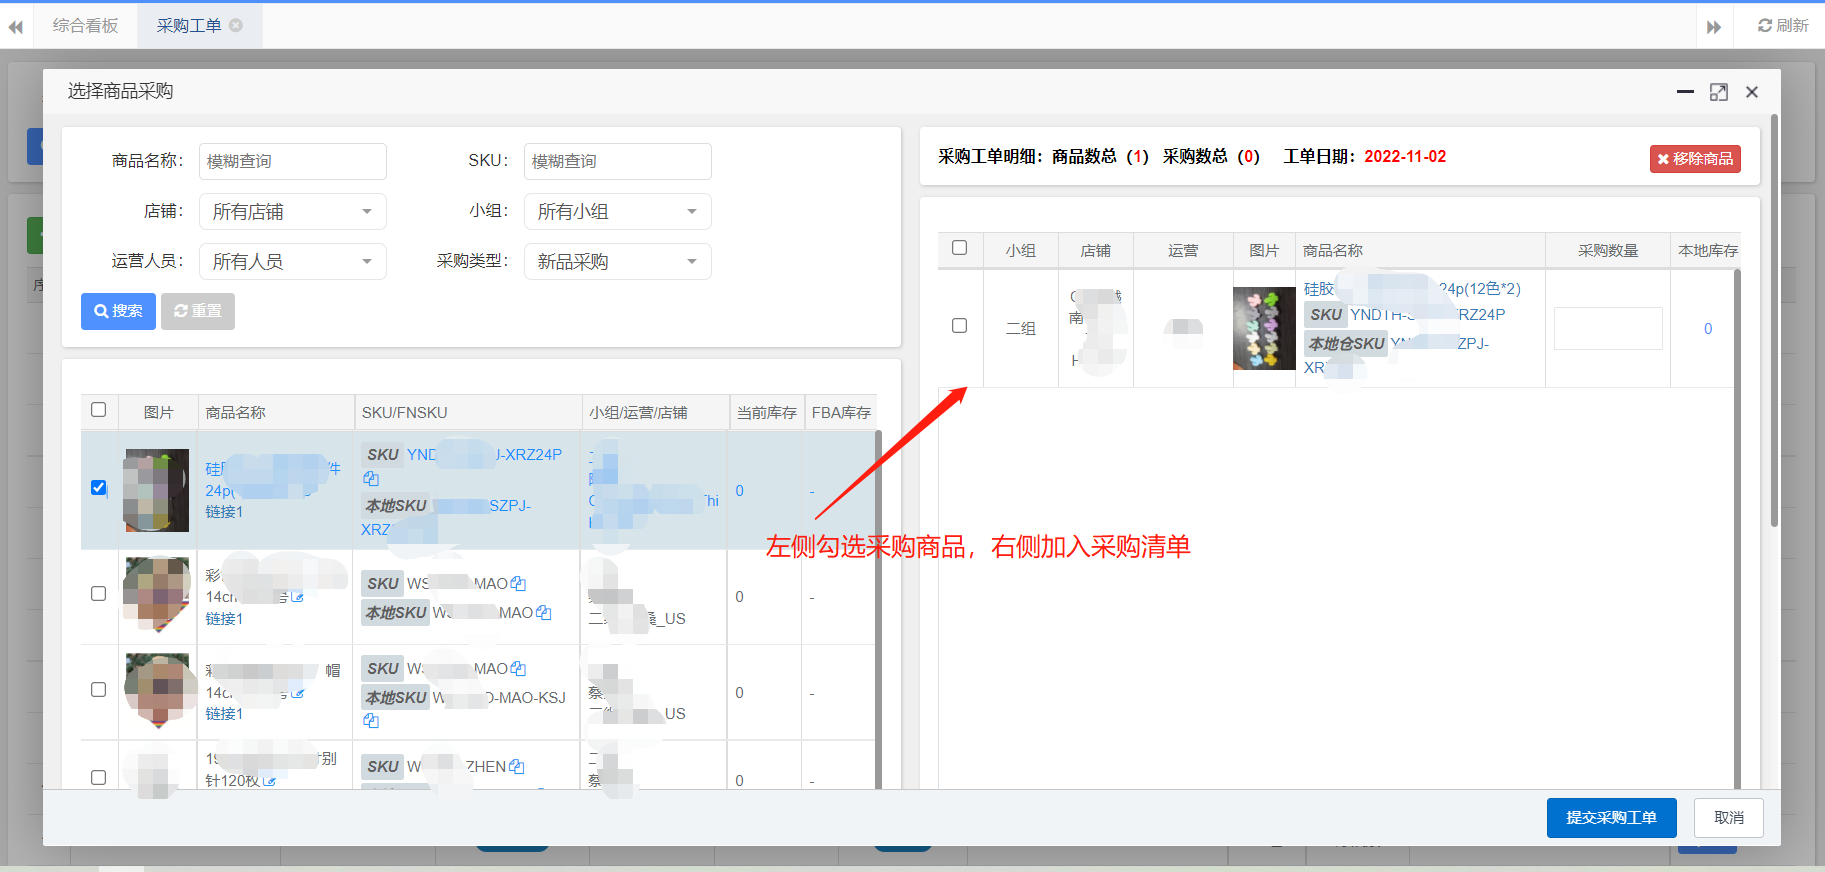Close the 采购工单 tab with its x icon

pyautogui.click(x=236, y=26)
